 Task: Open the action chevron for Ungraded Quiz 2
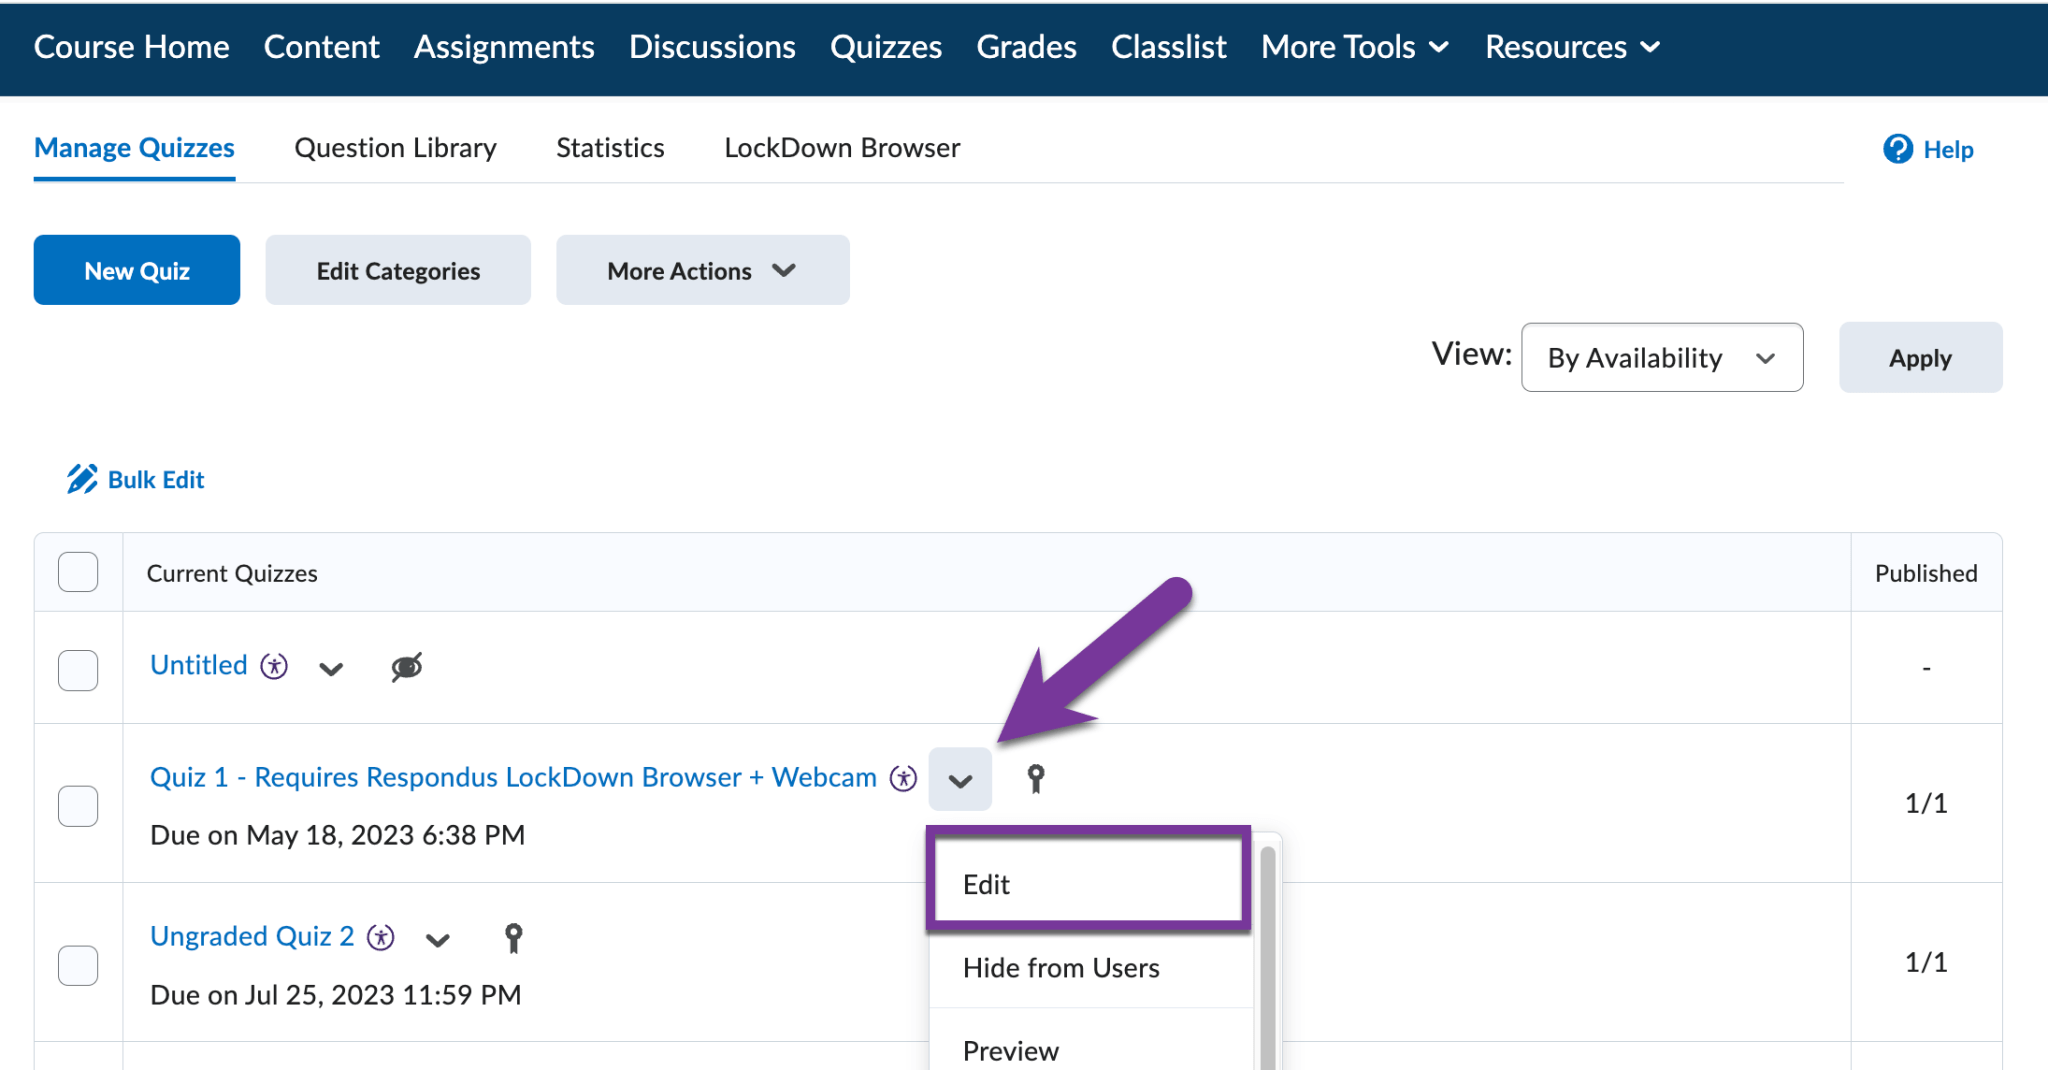[437, 940]
